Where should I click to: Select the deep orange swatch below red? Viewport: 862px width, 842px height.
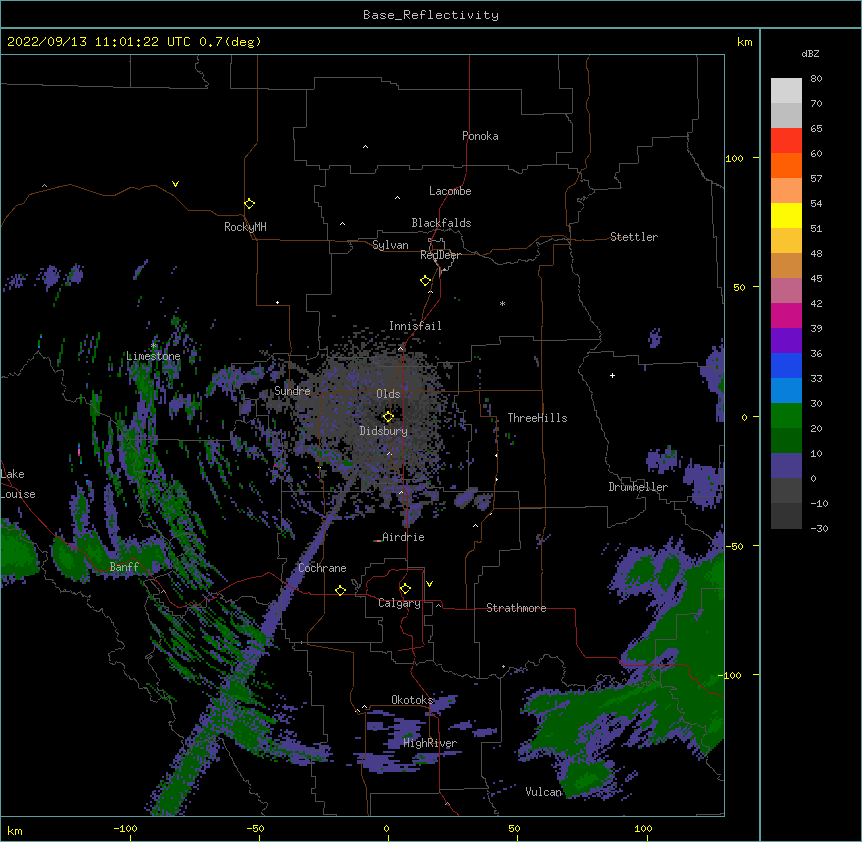point(786,165)
